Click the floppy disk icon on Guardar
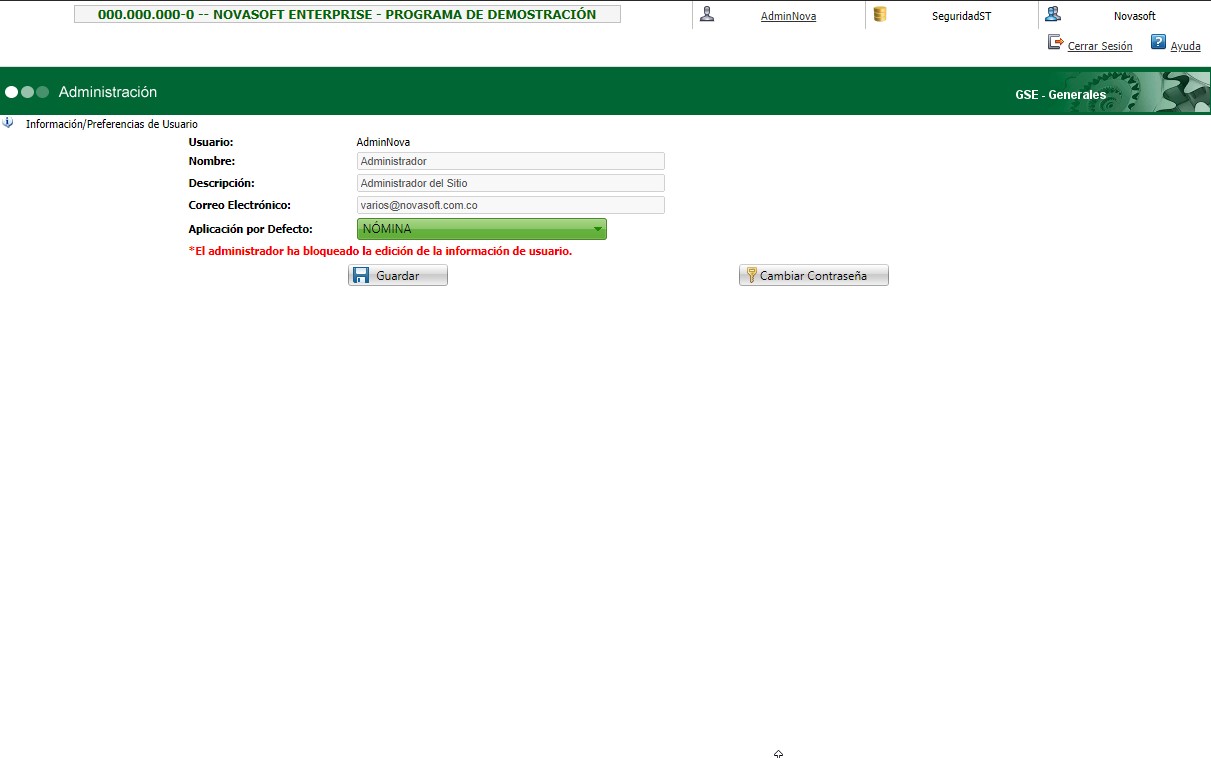1211x758 pixels. [362, 275]
